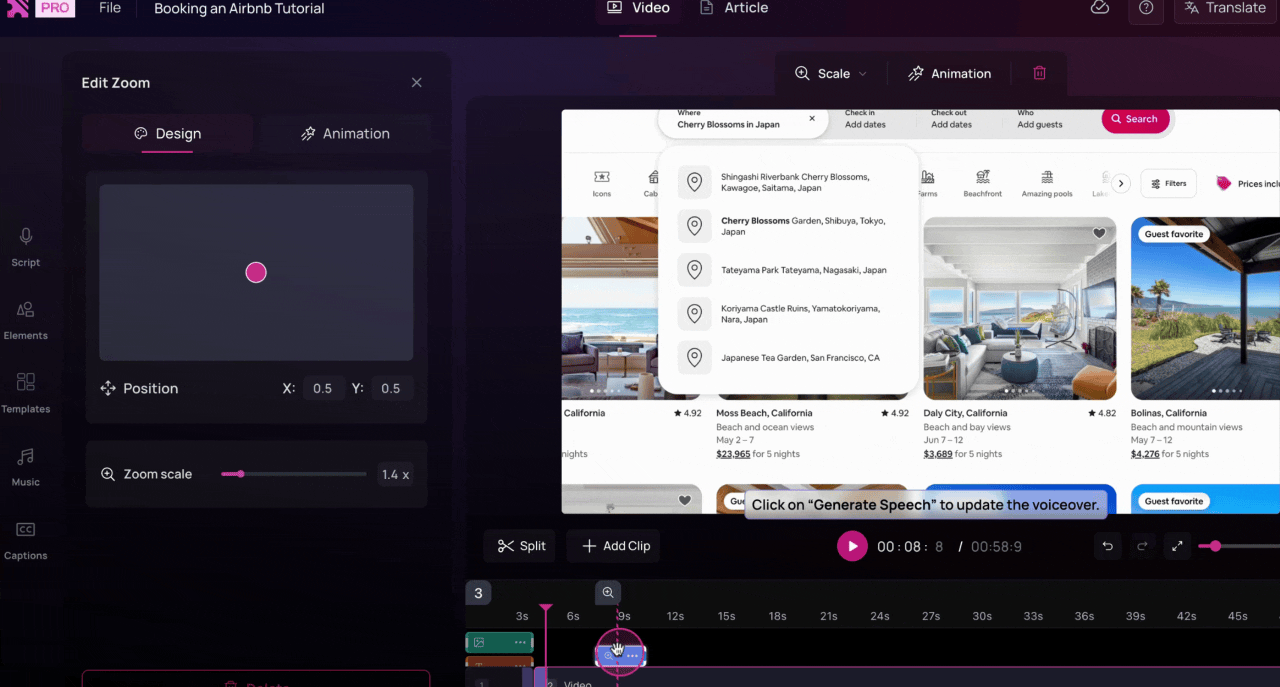Click the undo arrow icon

tap(1107, 546)
